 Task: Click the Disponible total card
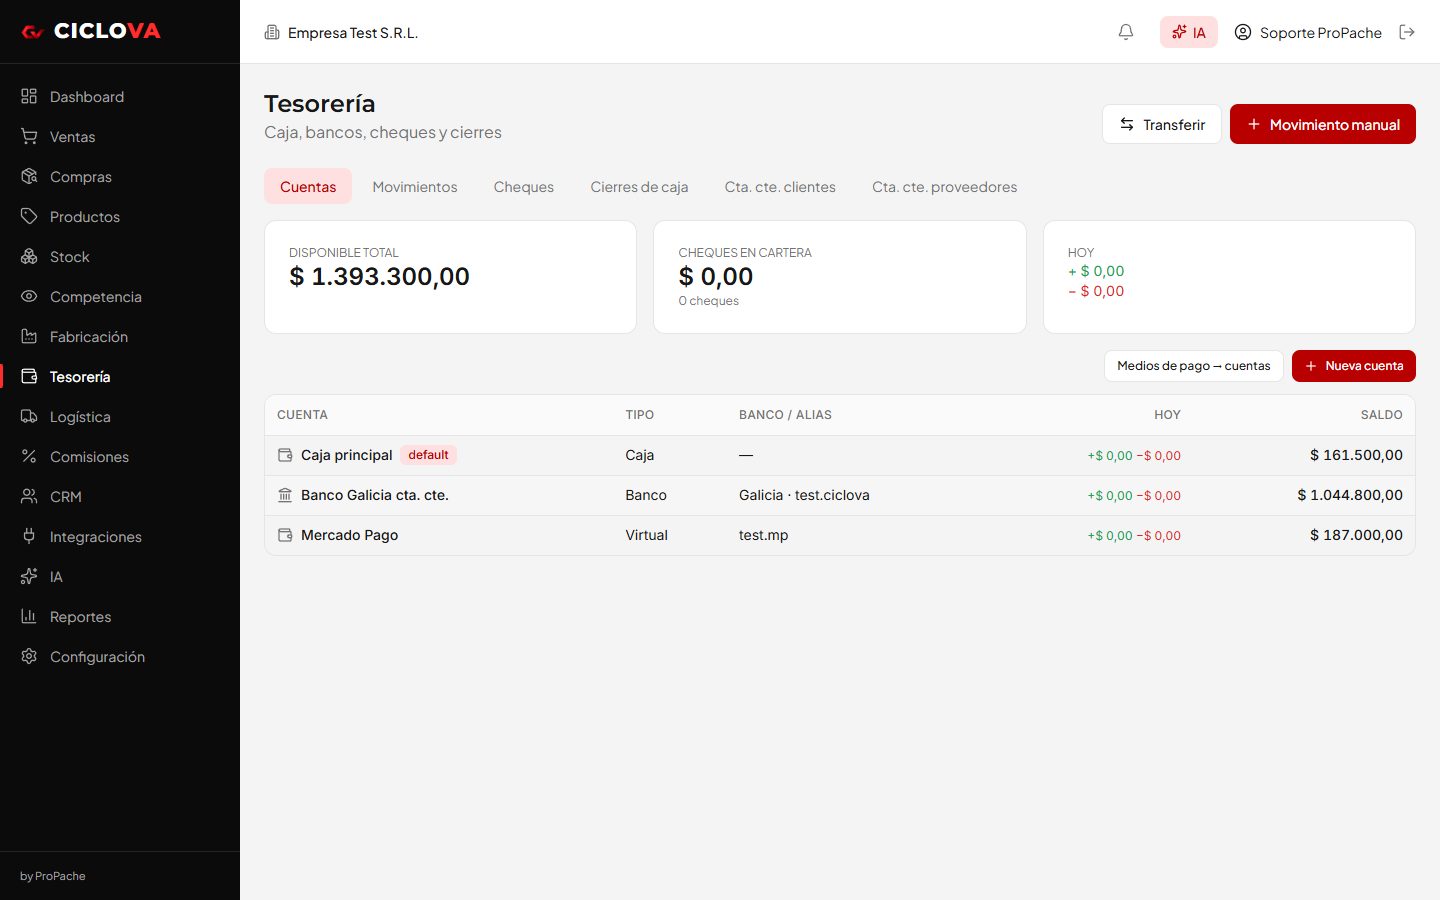click(x=450, y=277)
